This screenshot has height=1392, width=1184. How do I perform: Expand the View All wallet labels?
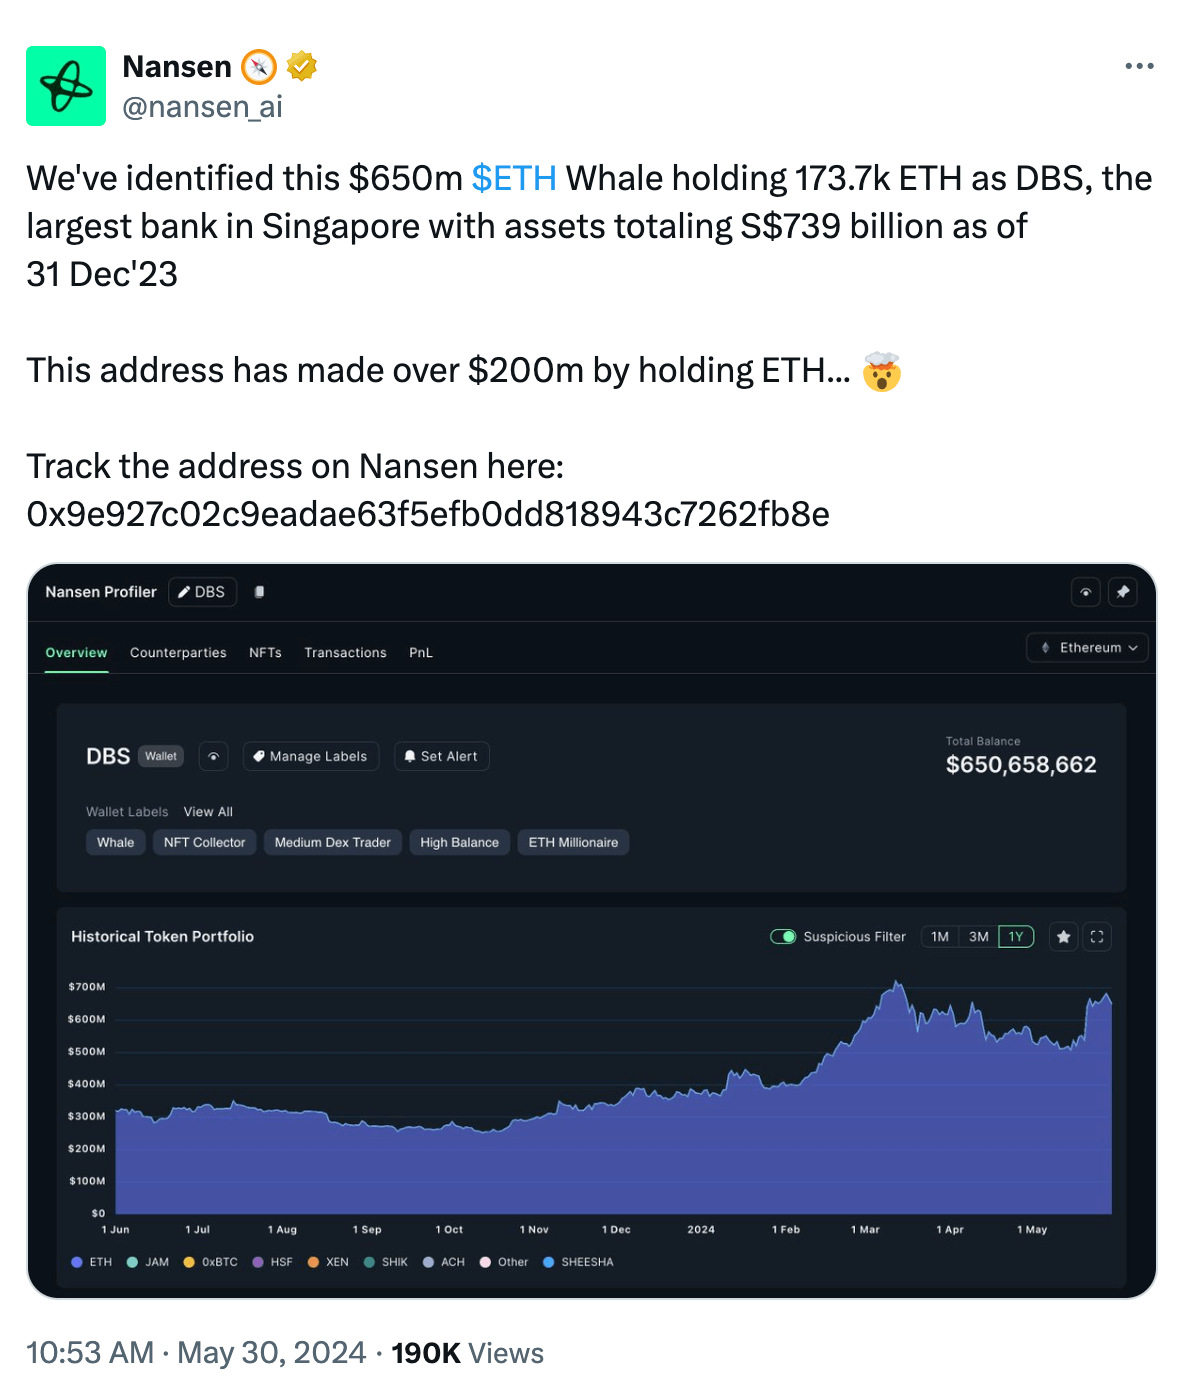pos(207,811)
